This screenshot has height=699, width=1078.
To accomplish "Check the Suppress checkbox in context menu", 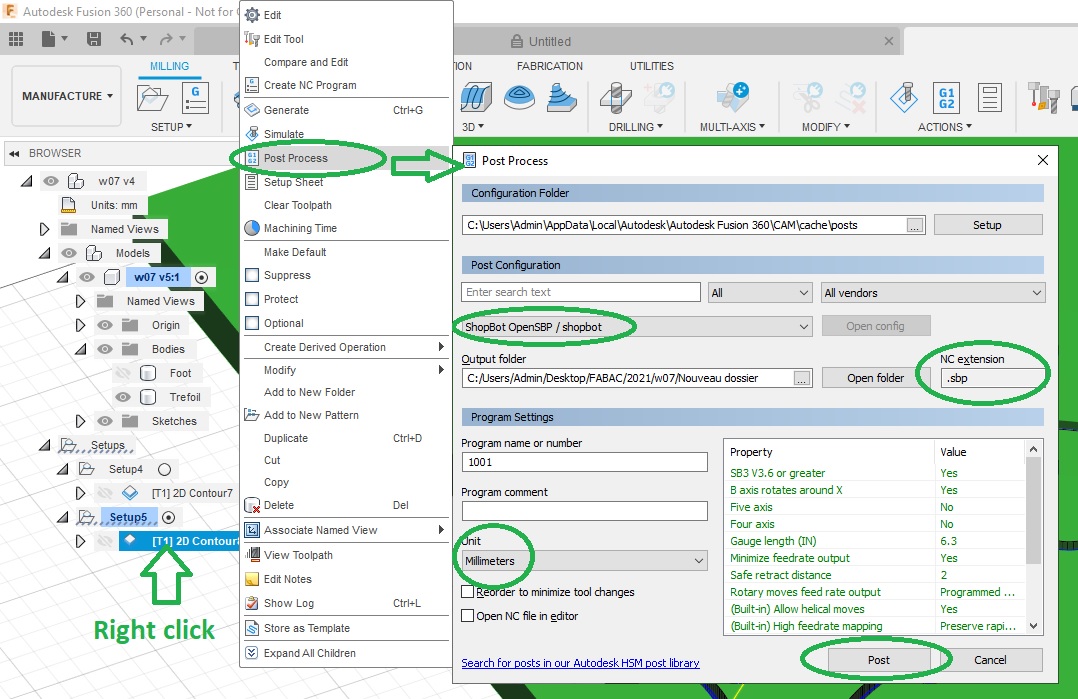I will point(252,275).
